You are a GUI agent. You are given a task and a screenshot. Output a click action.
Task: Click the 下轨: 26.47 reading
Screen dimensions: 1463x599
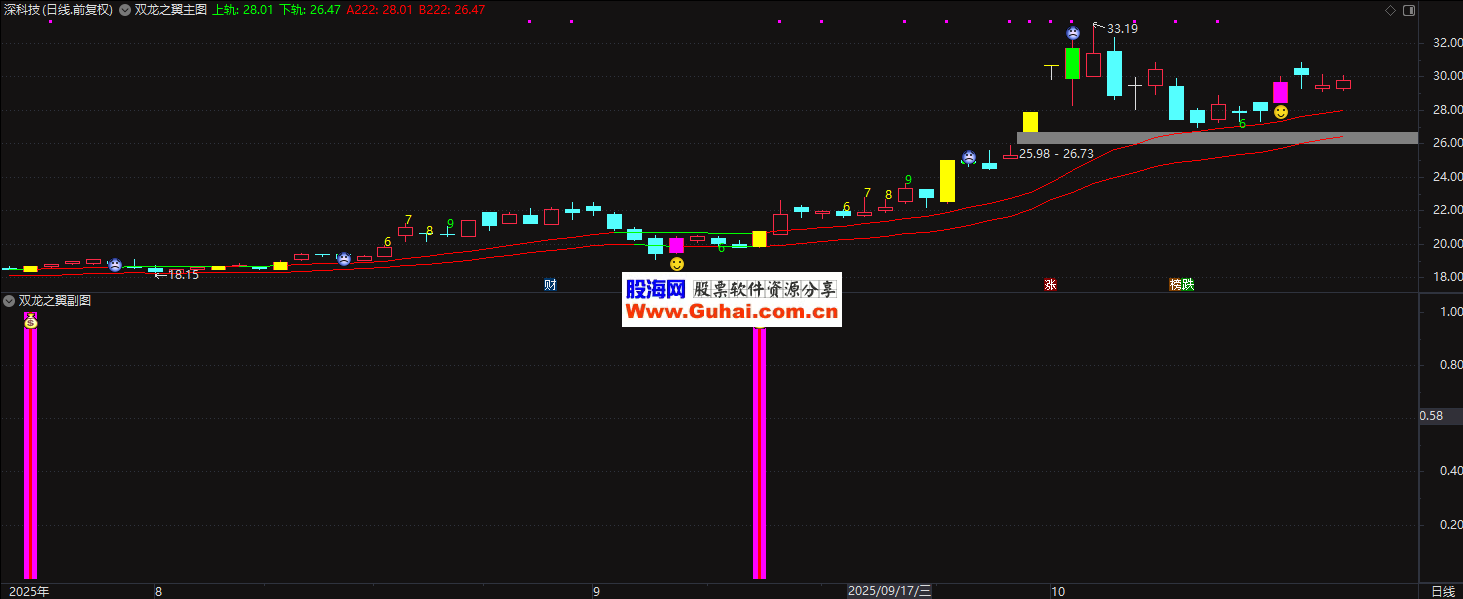coord(309,10)
